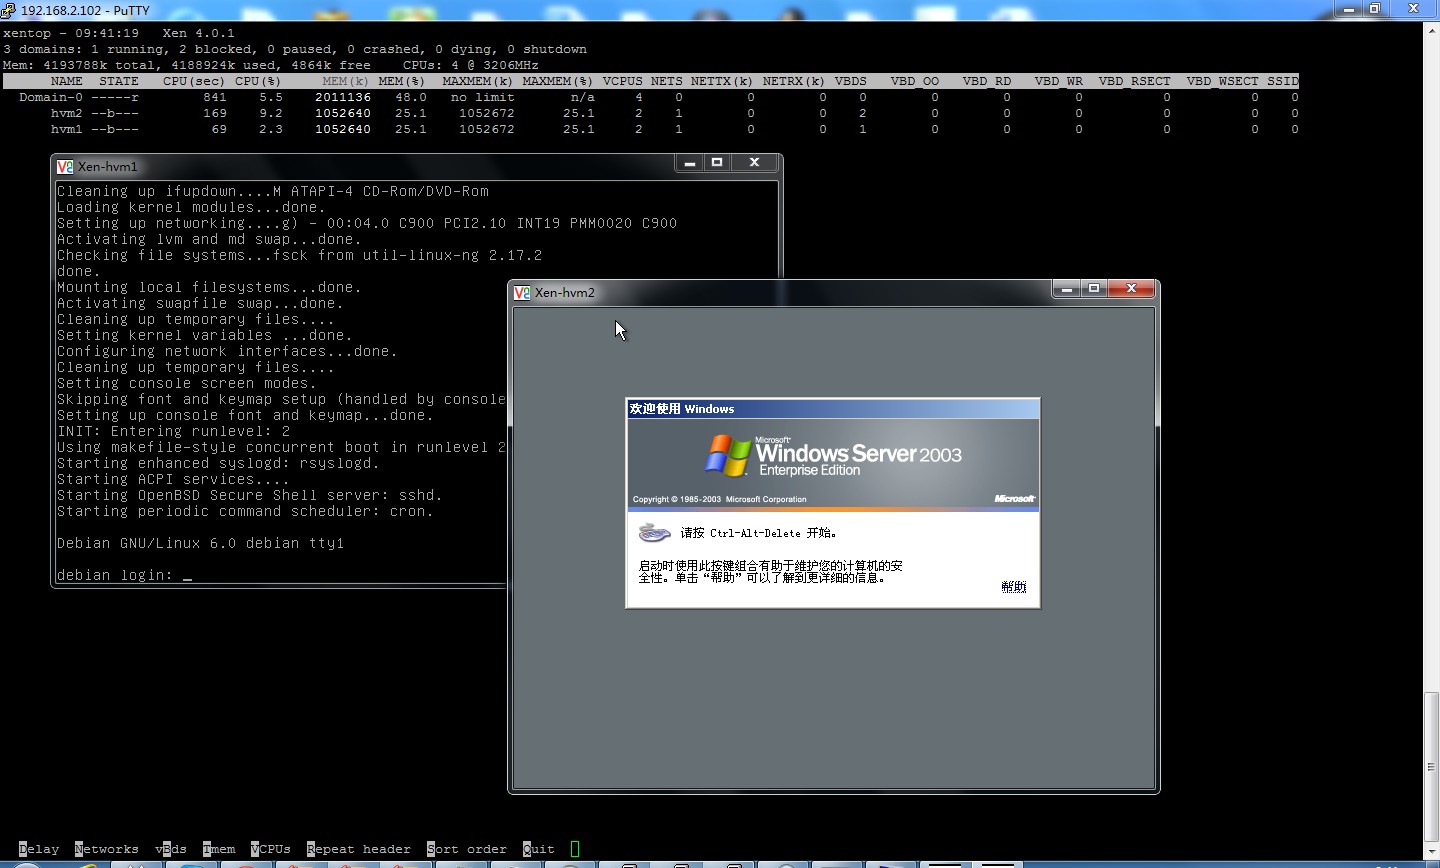This screenshot has width=1440, height=868.
Task: Click the hvm2 domain row name
Action: [x=67, y=113]
